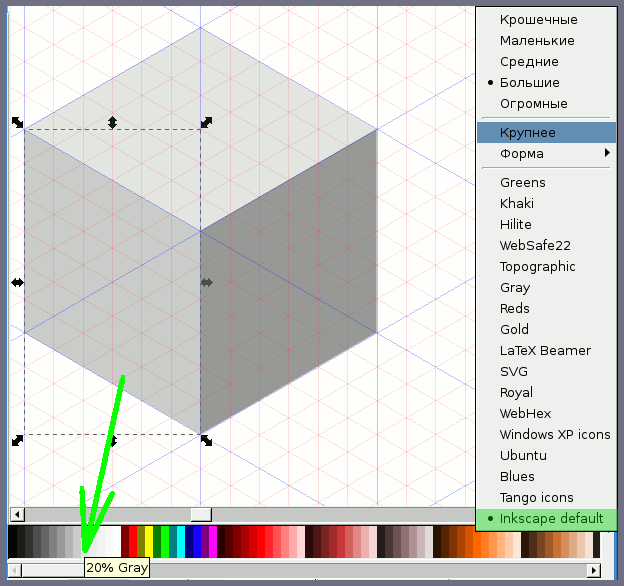Choose the LaTeX Beamer palette

point(545,351)
